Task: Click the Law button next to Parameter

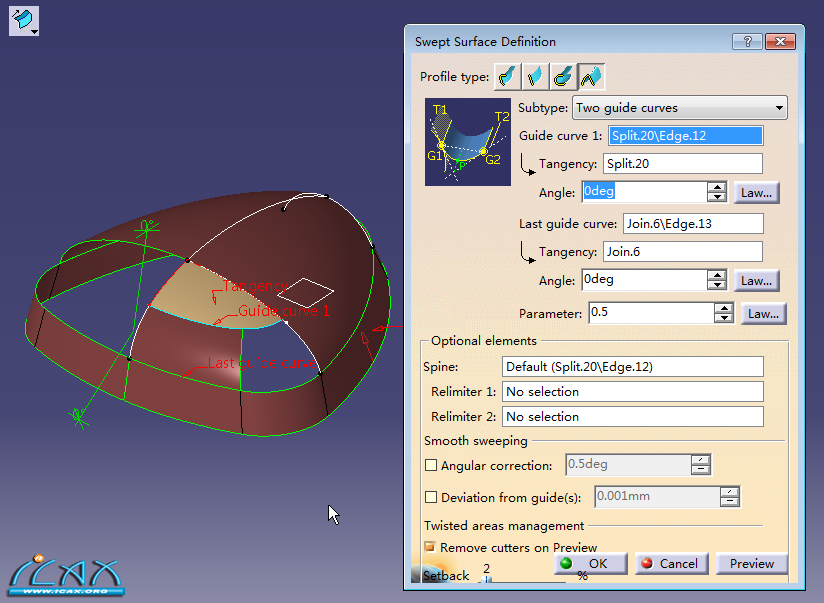Action: (x=764, y=314)
